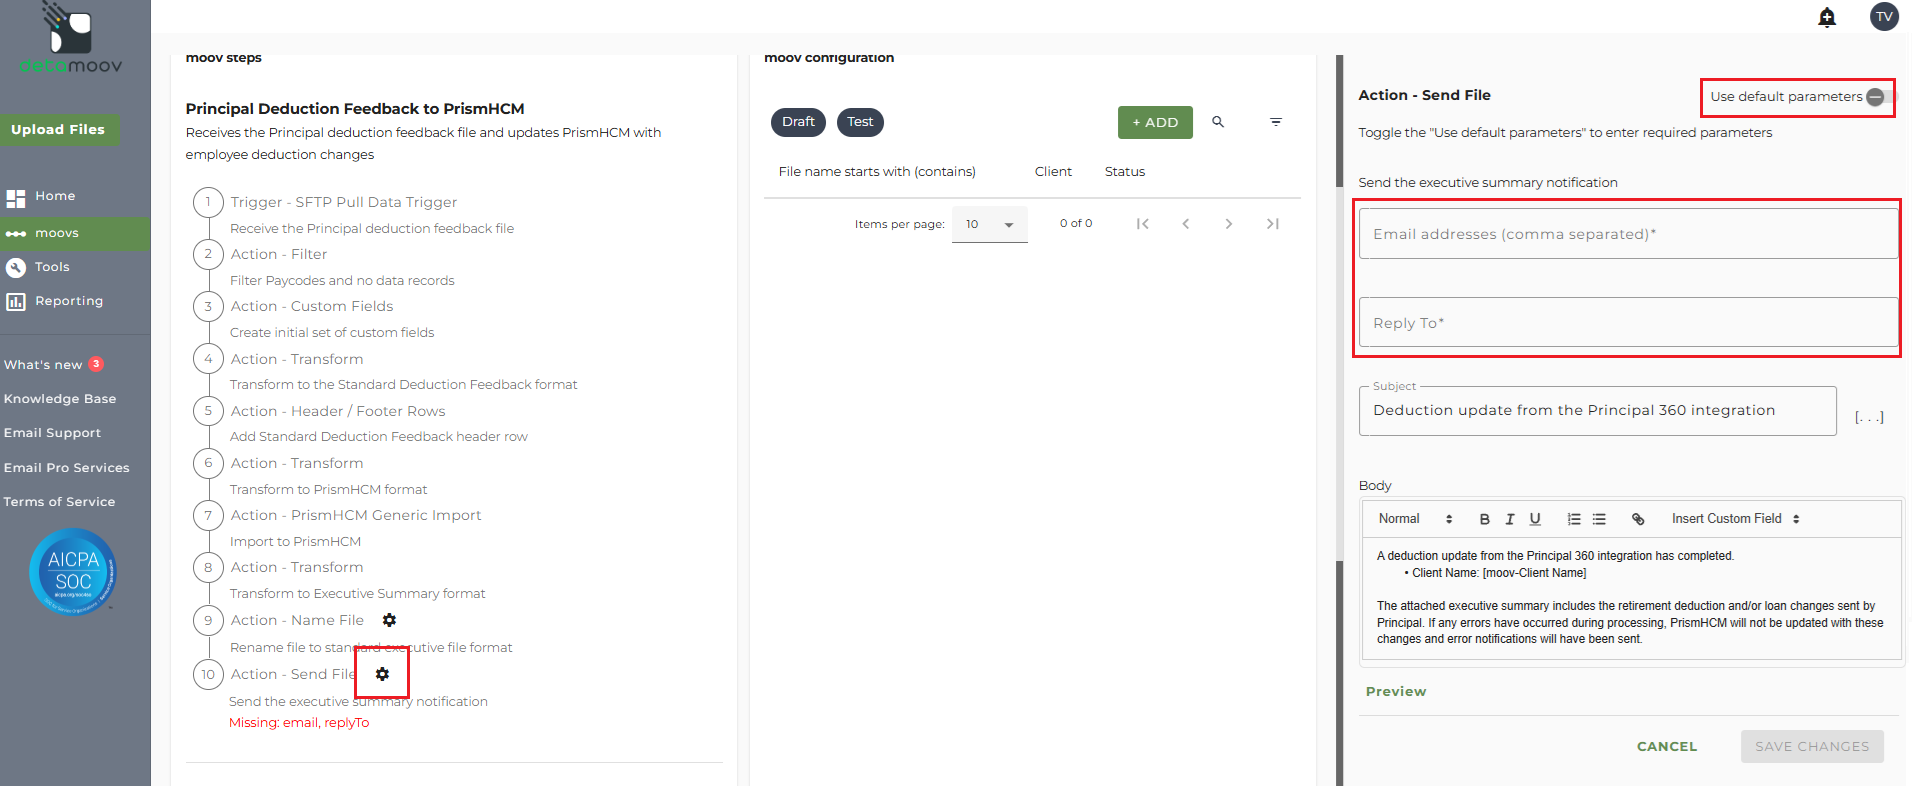Click the Missing: email, replyTo warning
Screen dimensions: 1912x786
click(299, 723)
